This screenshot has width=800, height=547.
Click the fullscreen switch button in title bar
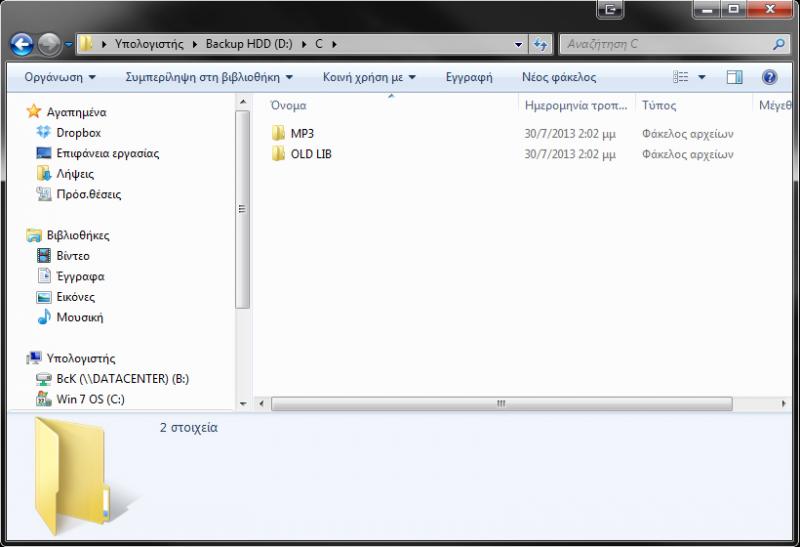point(610,9)
